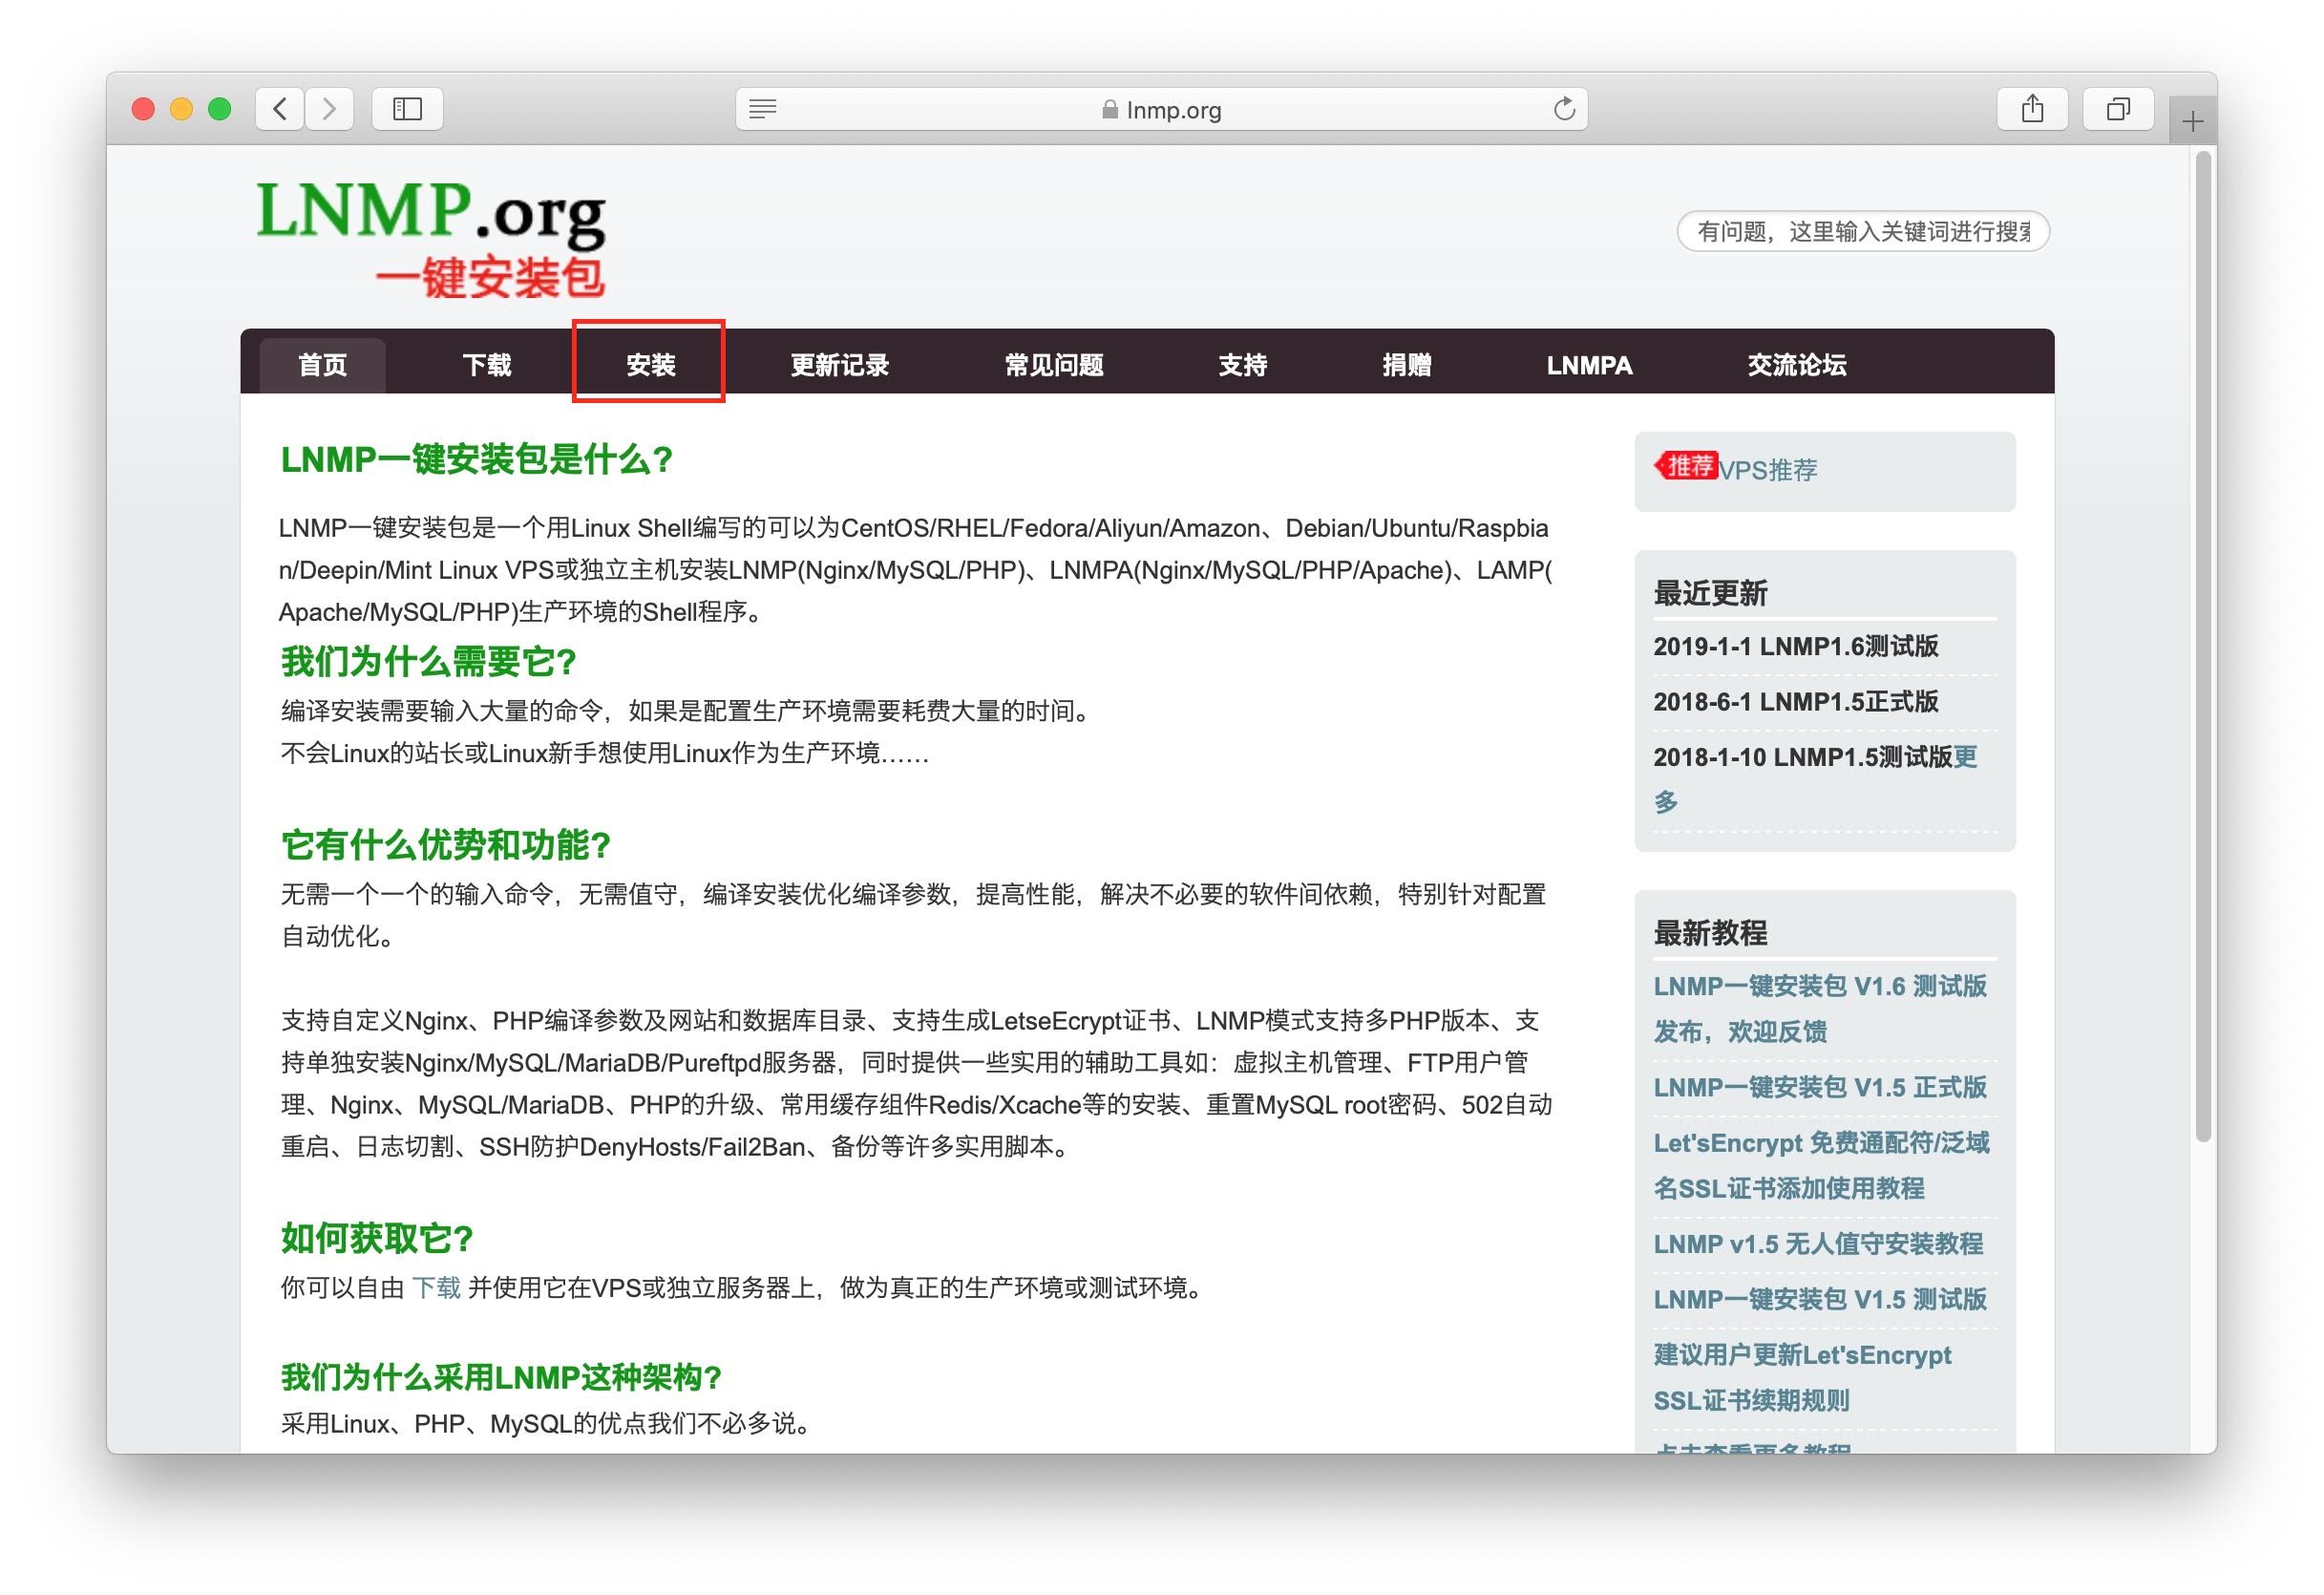Open 2018-6-1 LNMP1.5正式版 update entry

tap(1796, 701)
